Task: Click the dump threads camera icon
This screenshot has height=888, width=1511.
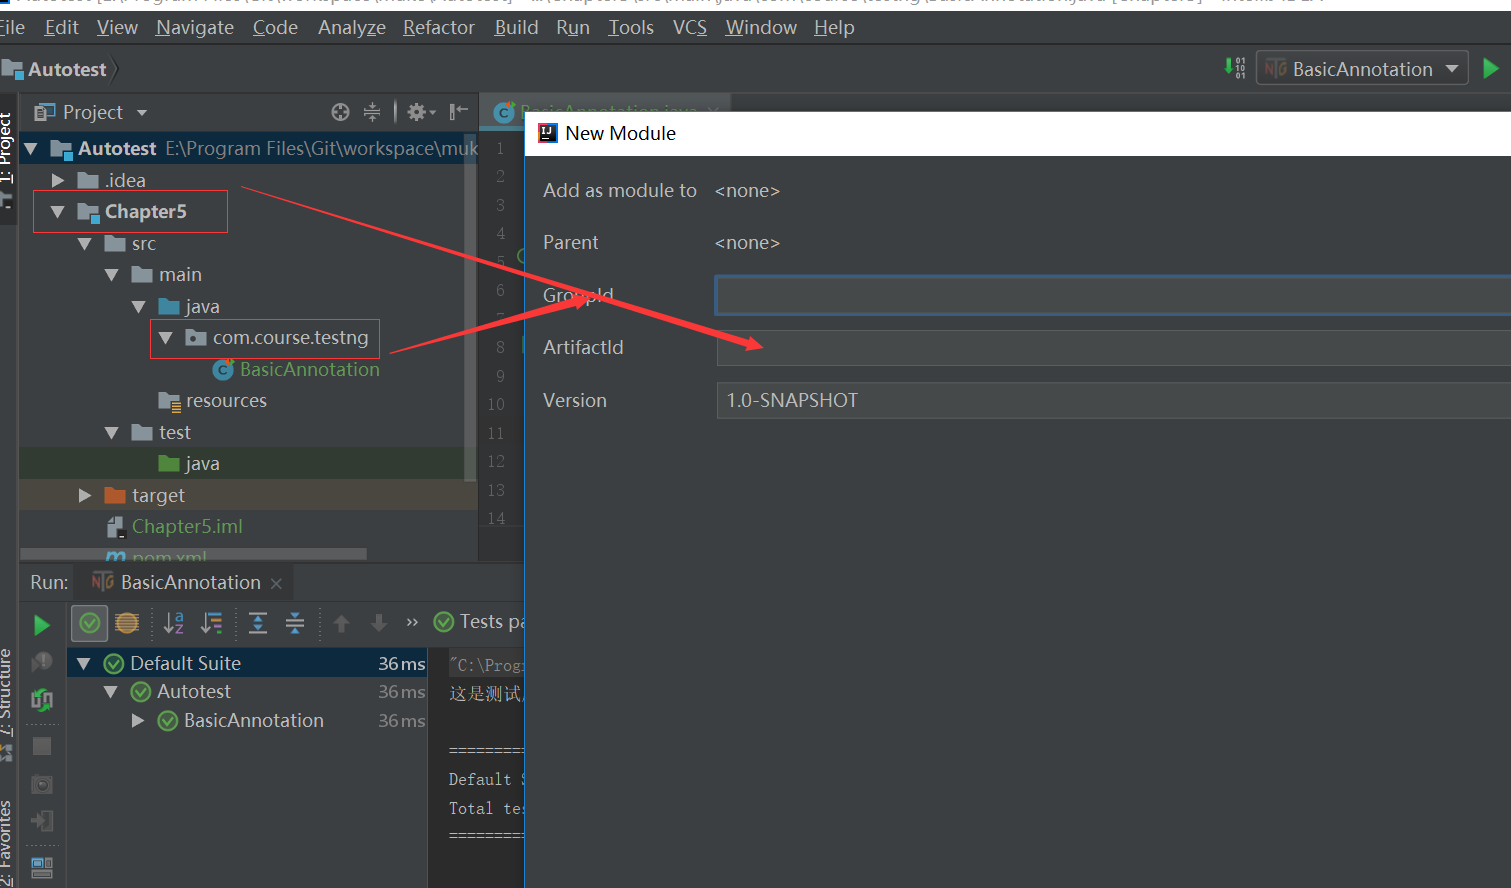Action: click(x=42, y=784)
